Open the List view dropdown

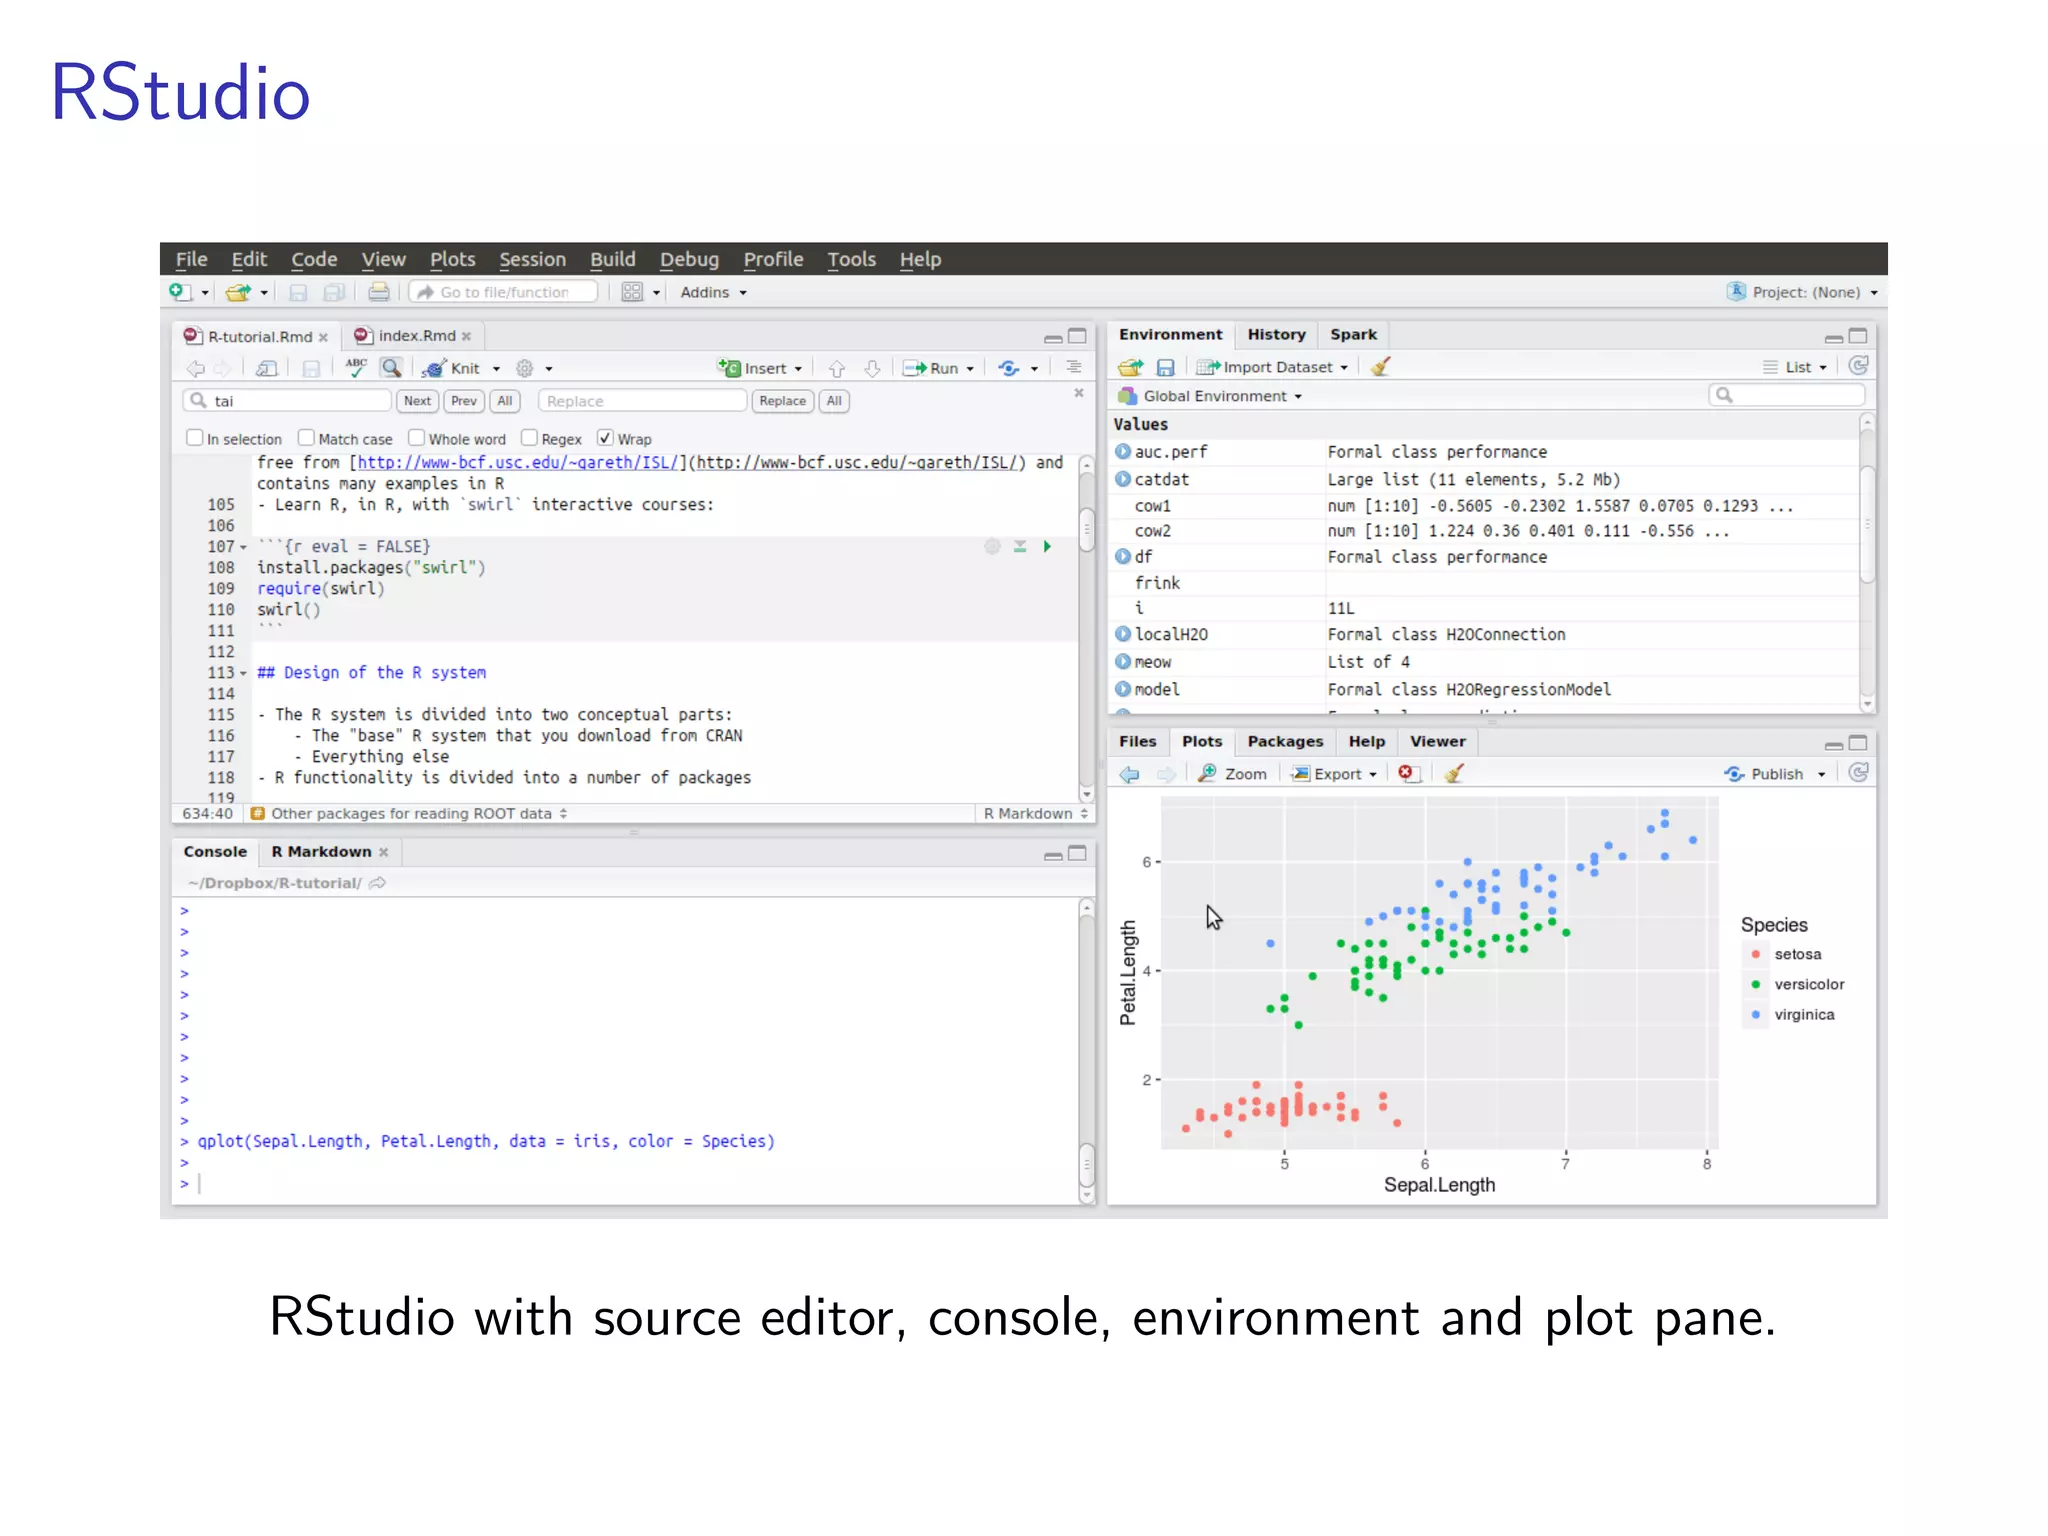tap(1795, 367)
